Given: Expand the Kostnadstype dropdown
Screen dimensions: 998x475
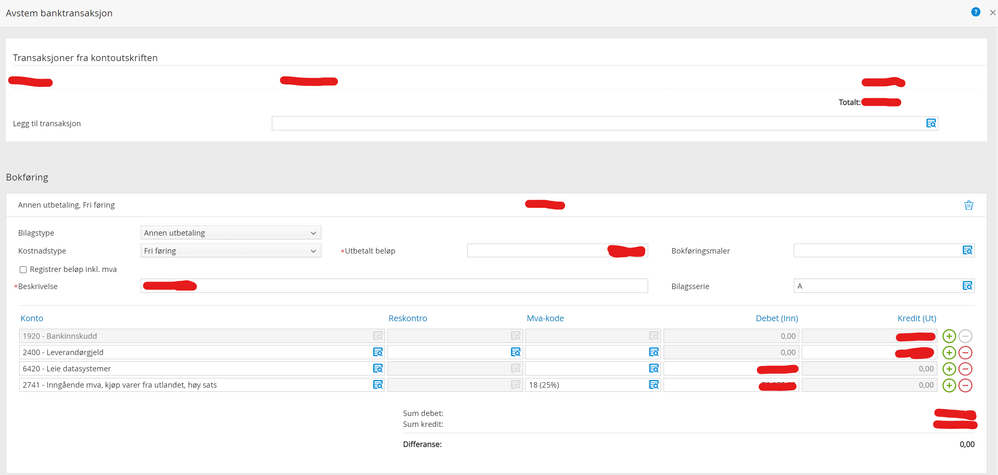Looking at the screenshot, I should [231, 251].
